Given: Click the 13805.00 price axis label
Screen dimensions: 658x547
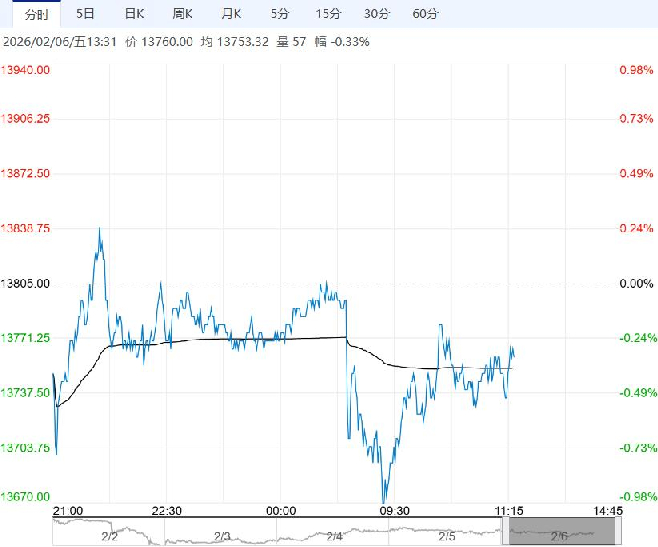Looking at the screenshot, I should point(28,284).
